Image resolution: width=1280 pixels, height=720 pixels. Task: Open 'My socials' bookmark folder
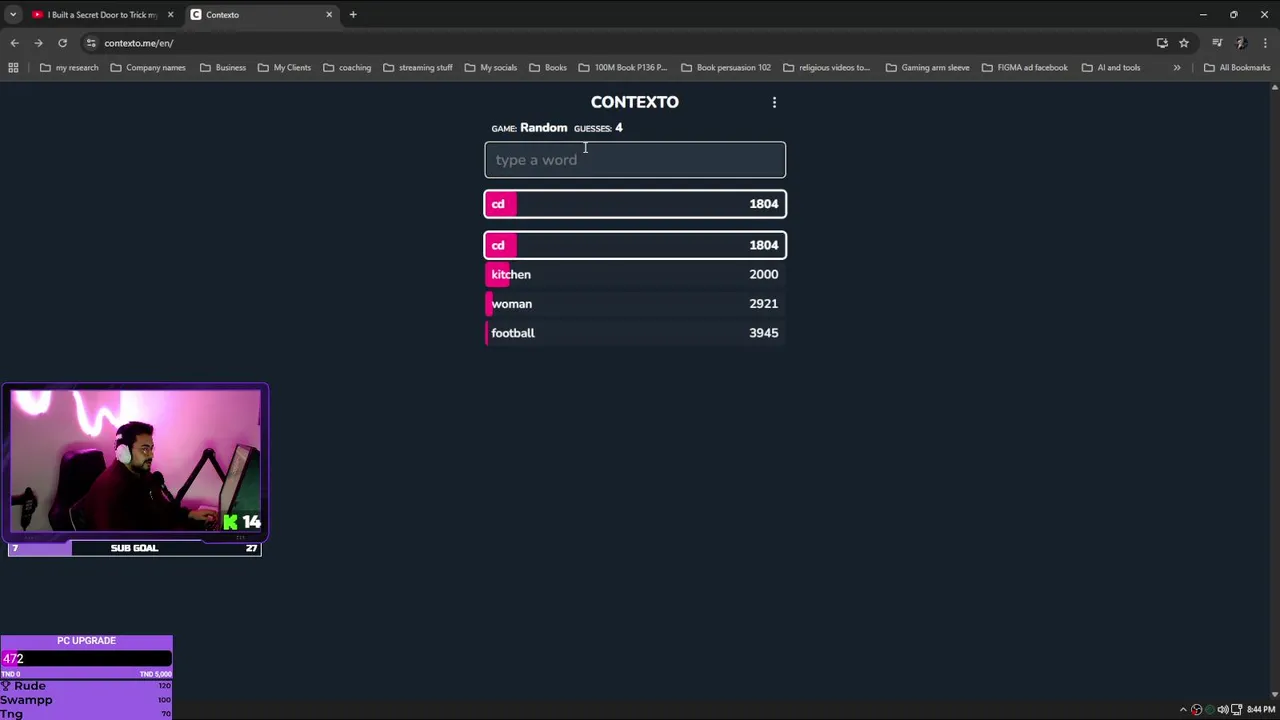[491, 68]
